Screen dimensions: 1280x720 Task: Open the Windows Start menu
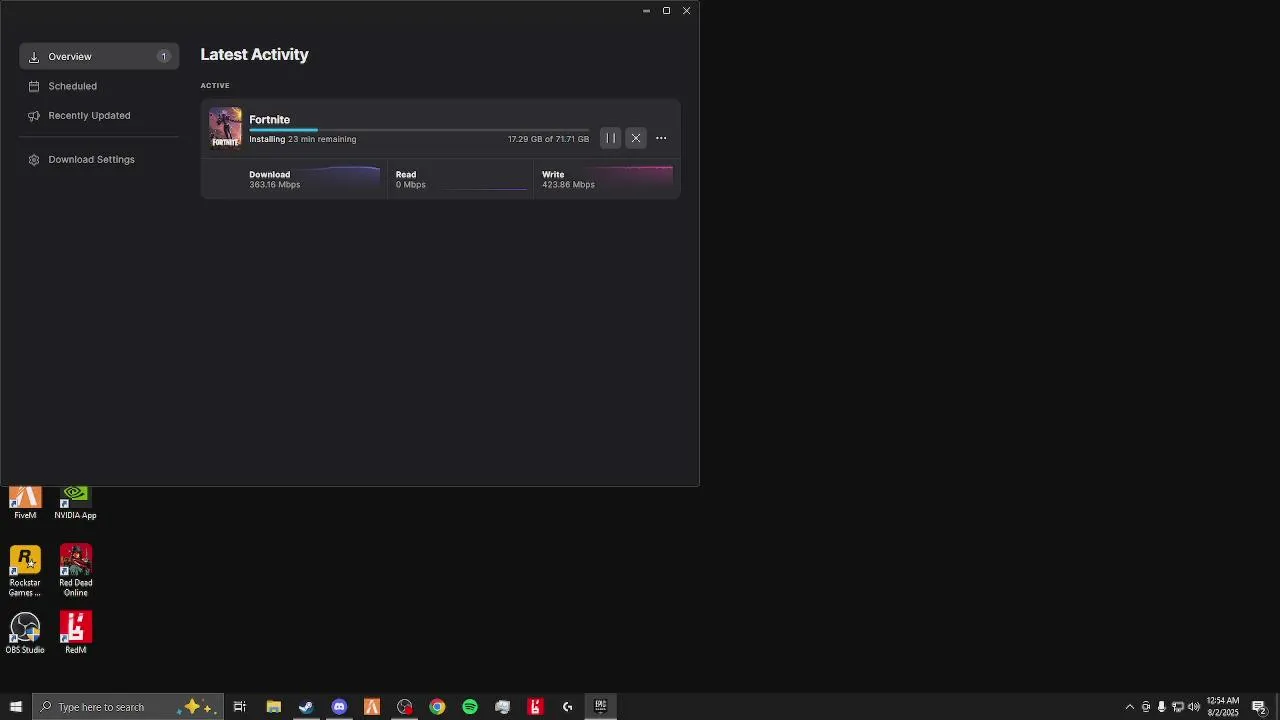point(15,707)
